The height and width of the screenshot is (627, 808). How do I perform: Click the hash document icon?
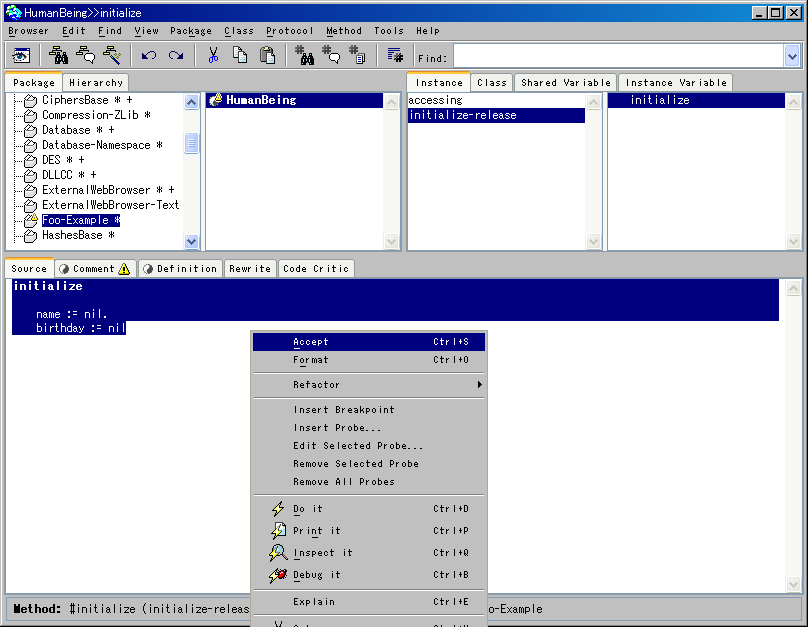coord(357,55)
